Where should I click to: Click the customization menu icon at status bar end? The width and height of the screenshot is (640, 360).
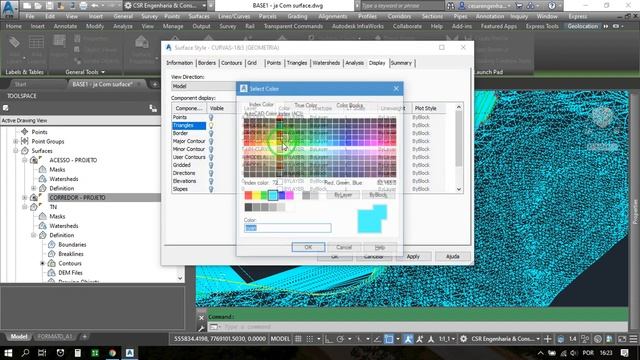[633, 339]
